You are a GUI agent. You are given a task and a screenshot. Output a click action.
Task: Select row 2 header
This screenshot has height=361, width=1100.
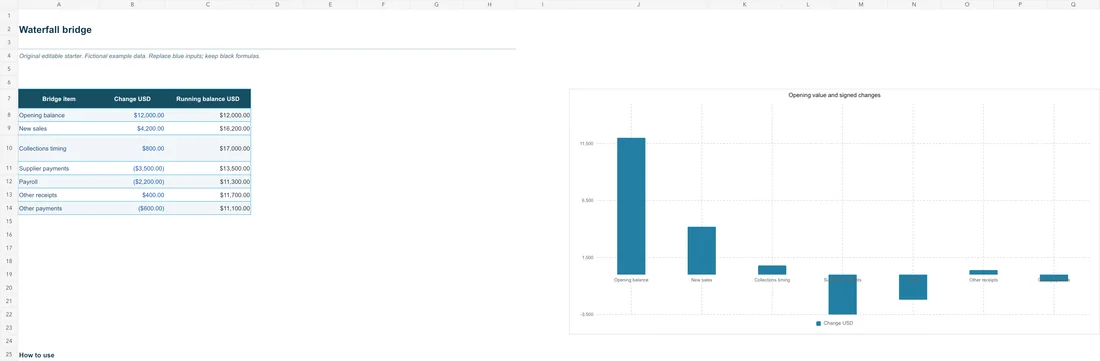point(8,29)
